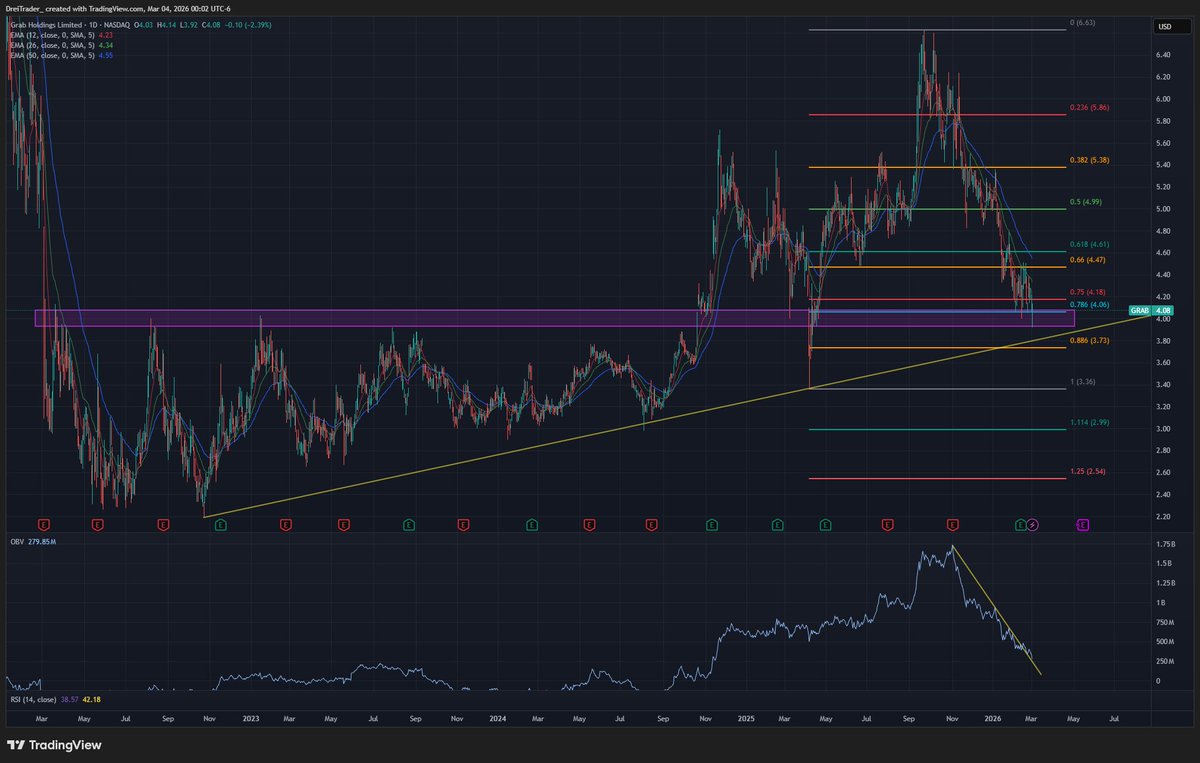This screenshot has height=763, width=1200.
Task: Click the 1.114 (2.99) Fibonacci label
Action: click(1091, 423)
